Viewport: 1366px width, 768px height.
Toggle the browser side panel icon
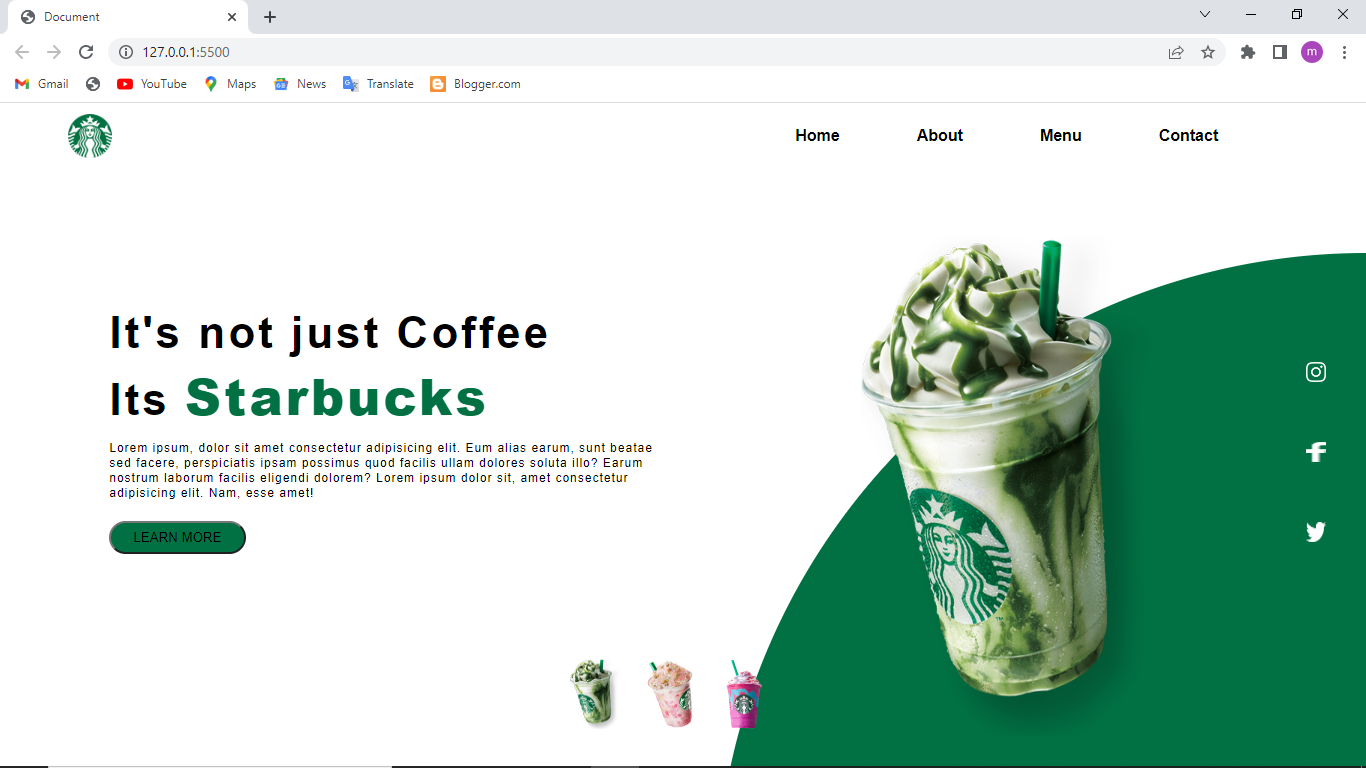click(1280, 52)
